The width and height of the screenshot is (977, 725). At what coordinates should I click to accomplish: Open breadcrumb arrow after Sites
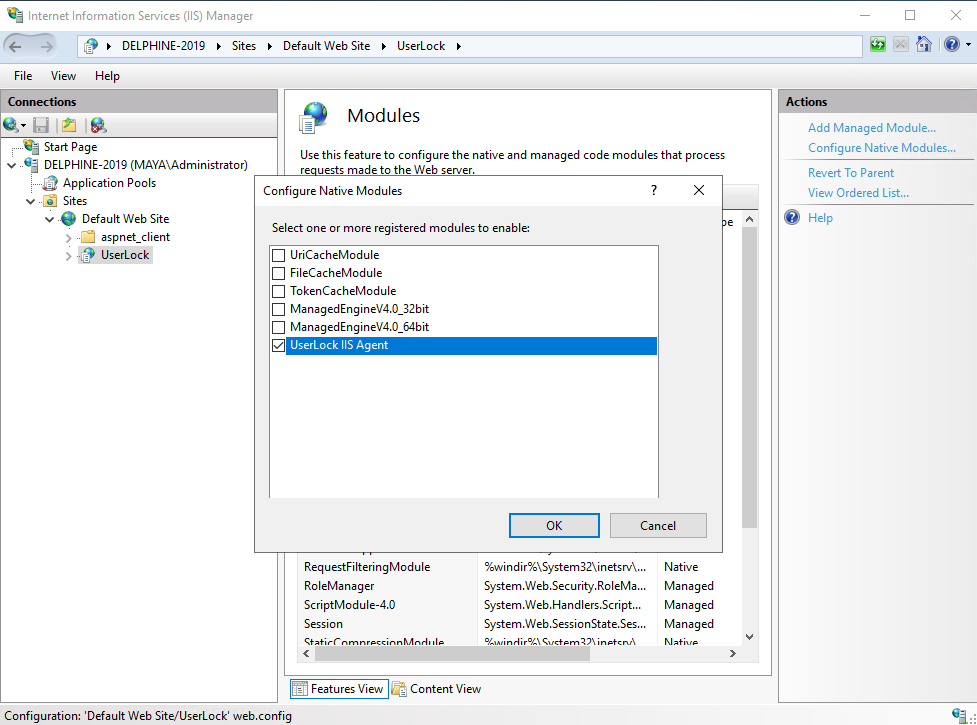coord(269,46)
